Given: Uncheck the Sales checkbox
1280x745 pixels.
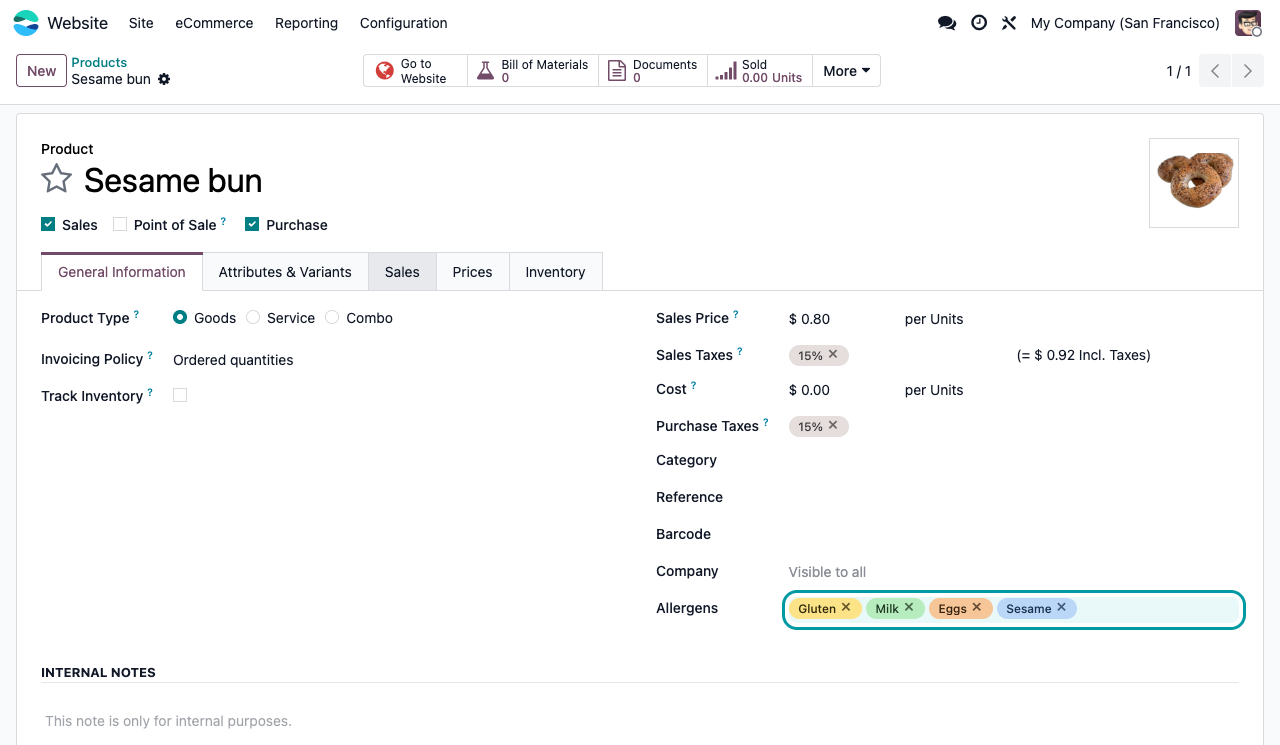Looking at the screenshot, I should click(x=48, y=224).
